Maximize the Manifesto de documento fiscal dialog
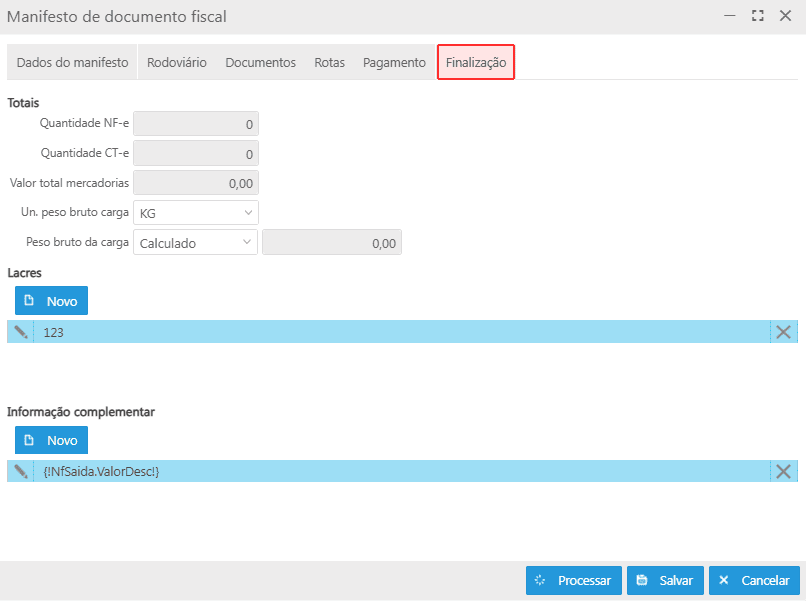 (758, 17)
